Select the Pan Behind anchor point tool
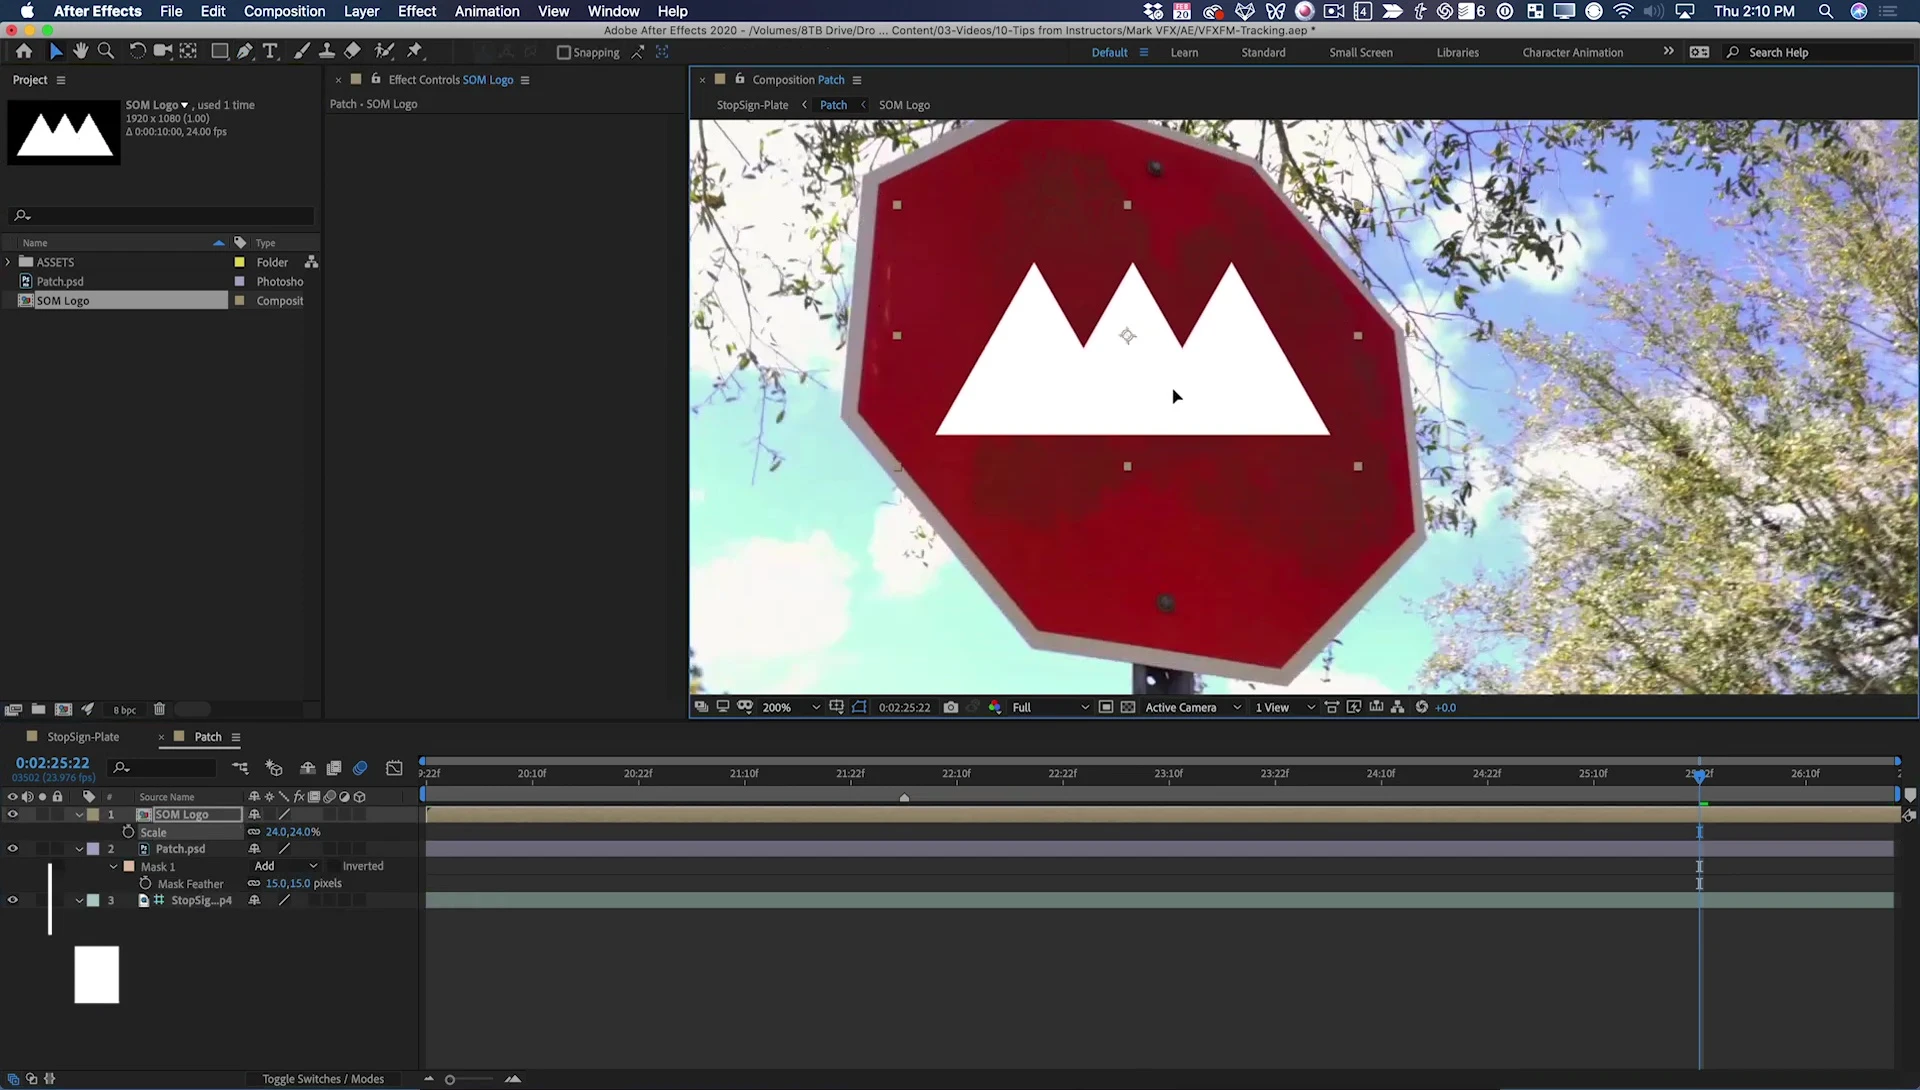 [x=188, y=51]
